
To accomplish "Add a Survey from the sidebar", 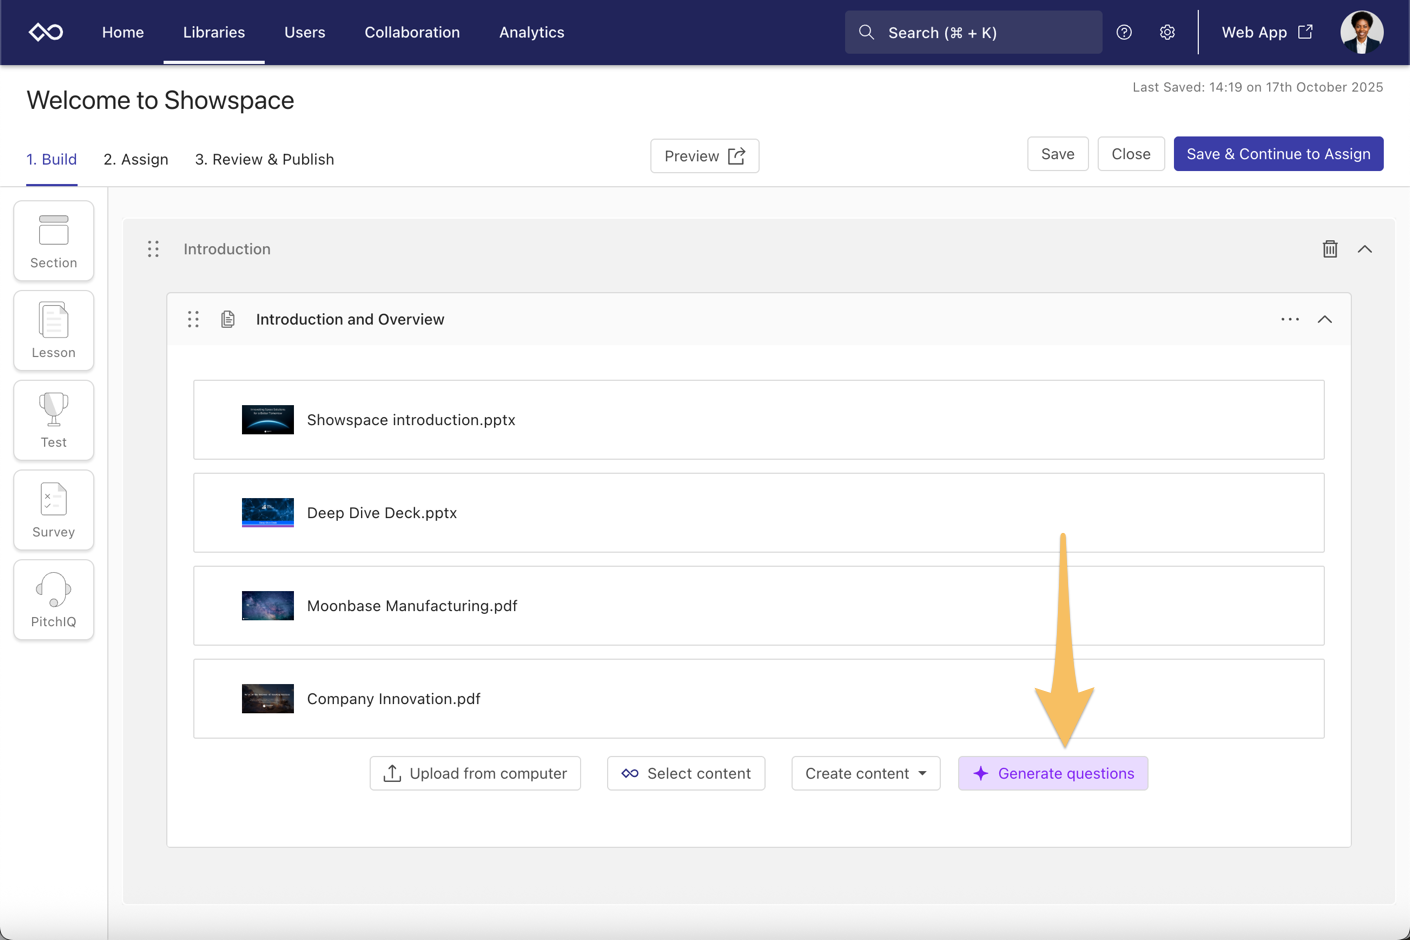I will click(54, 510).
